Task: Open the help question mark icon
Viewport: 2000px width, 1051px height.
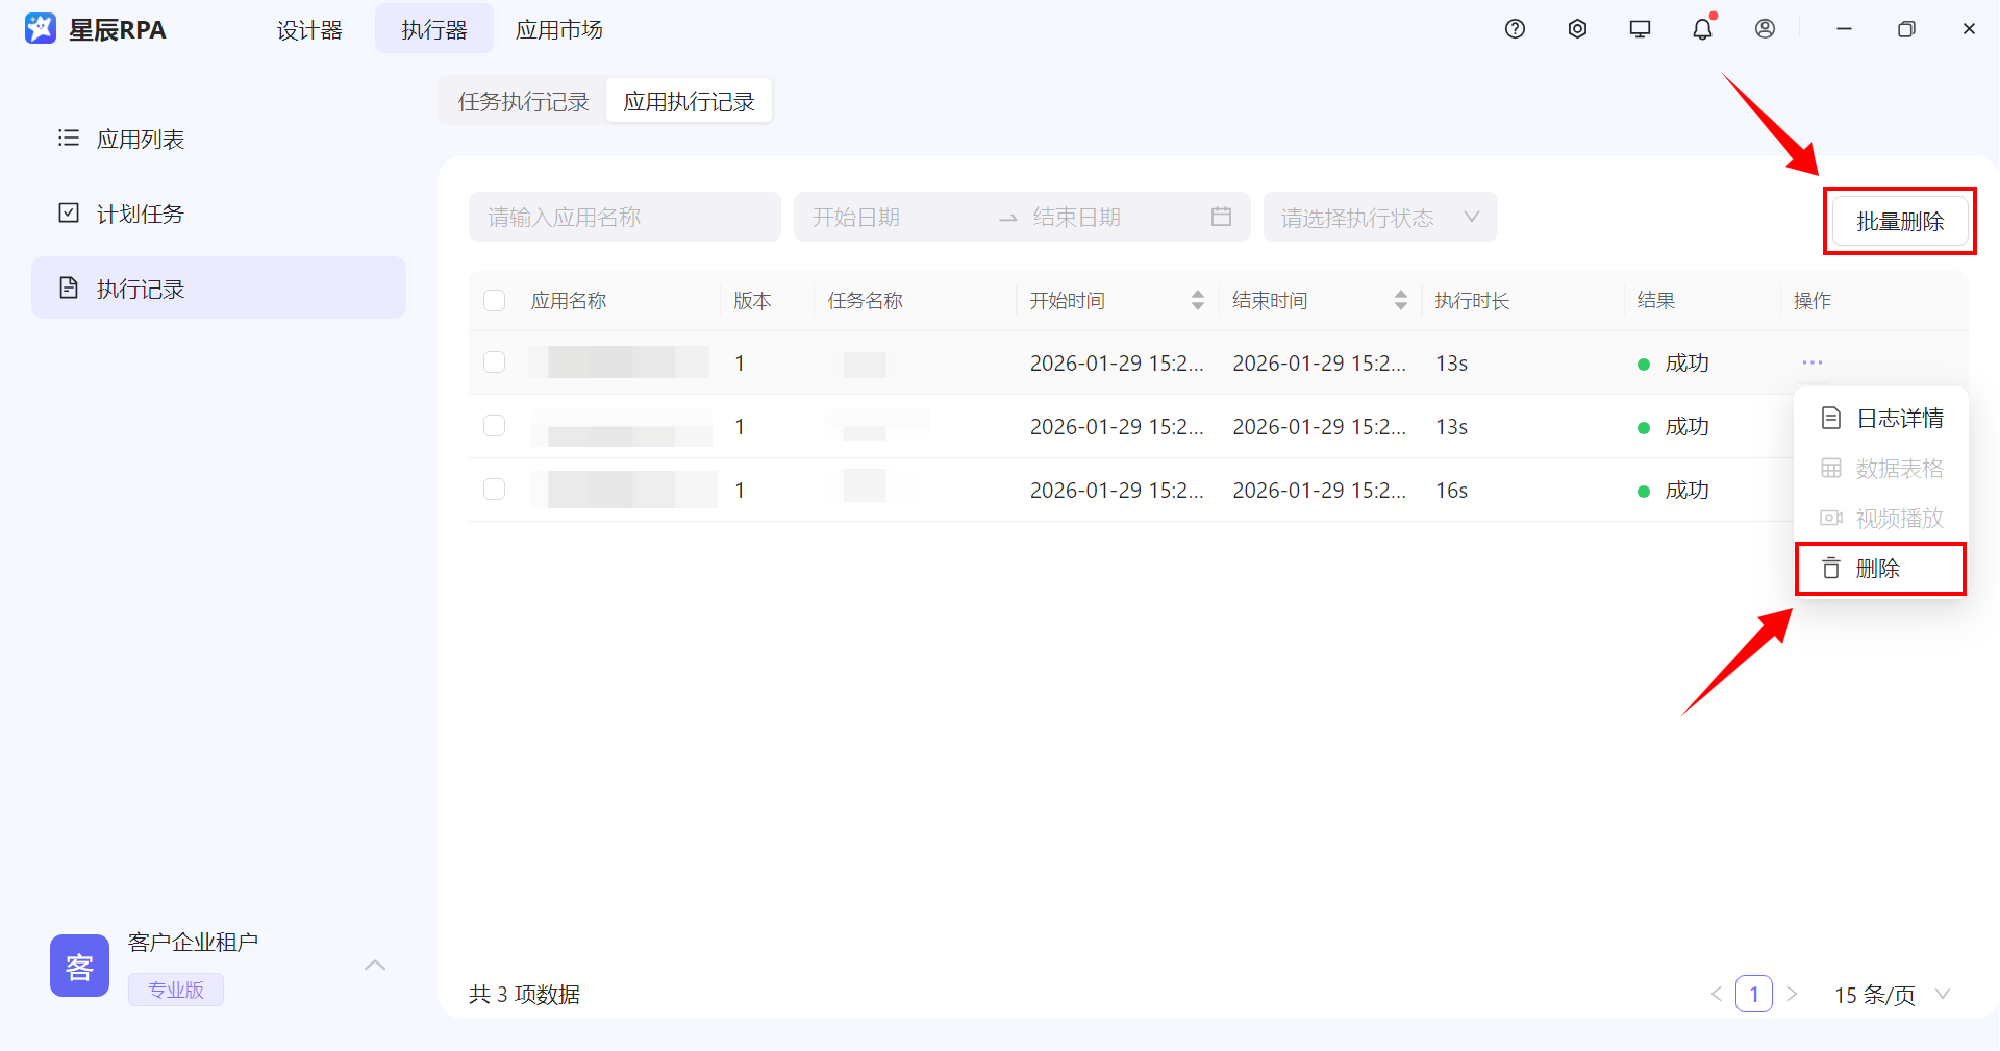Action: (1514, 29)
